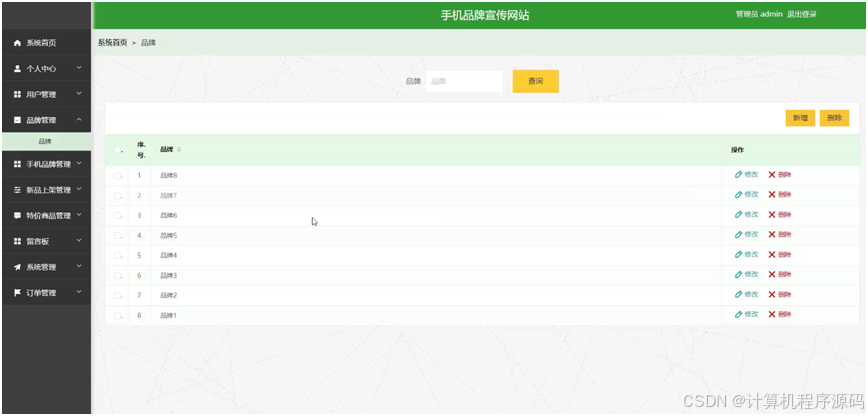This screenshot has height=416, width=868.
Task: Click the edit pencil icon for 品牌6
Action: tap(738, 214)
